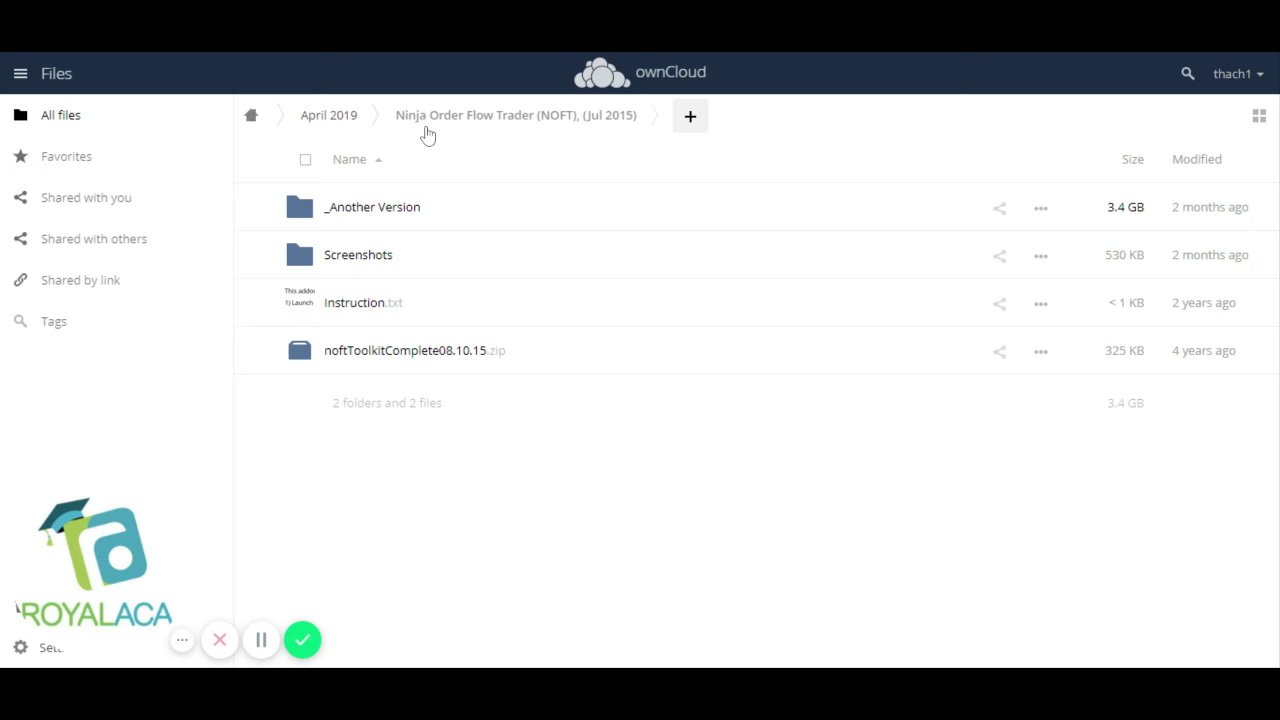1280x720 pixels.
Task: Click the zip archive file icon
Action: [299, 350]
